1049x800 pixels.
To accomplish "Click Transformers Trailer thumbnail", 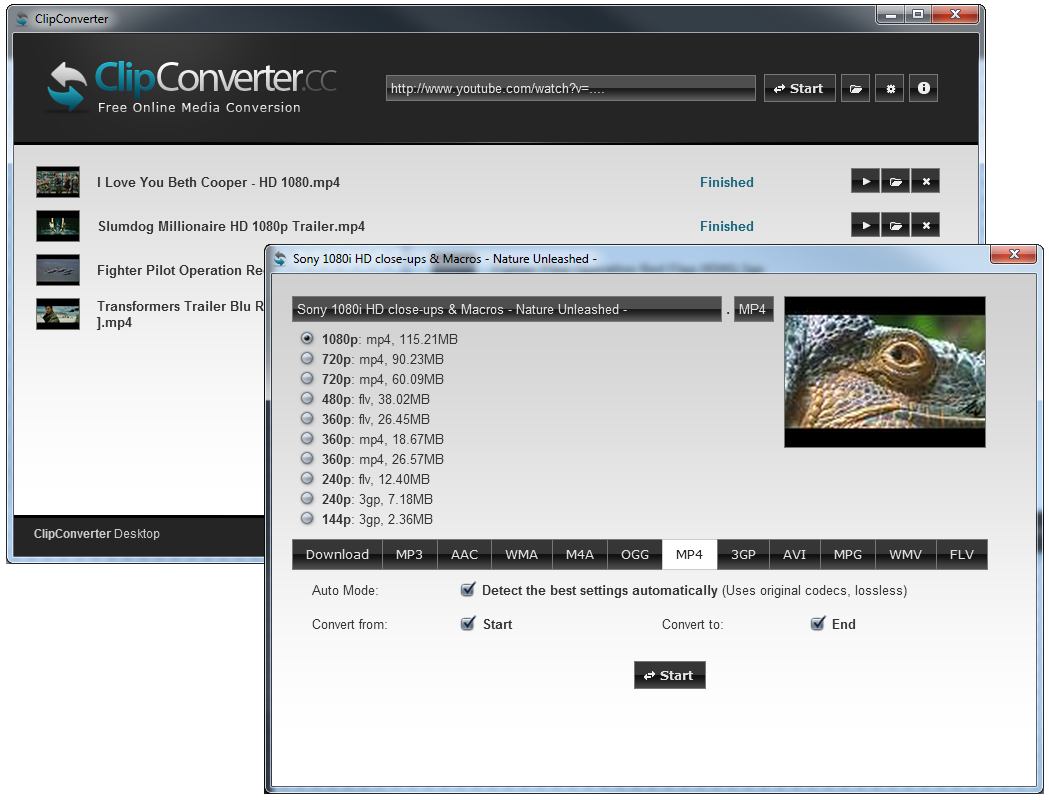I will 58,314.
